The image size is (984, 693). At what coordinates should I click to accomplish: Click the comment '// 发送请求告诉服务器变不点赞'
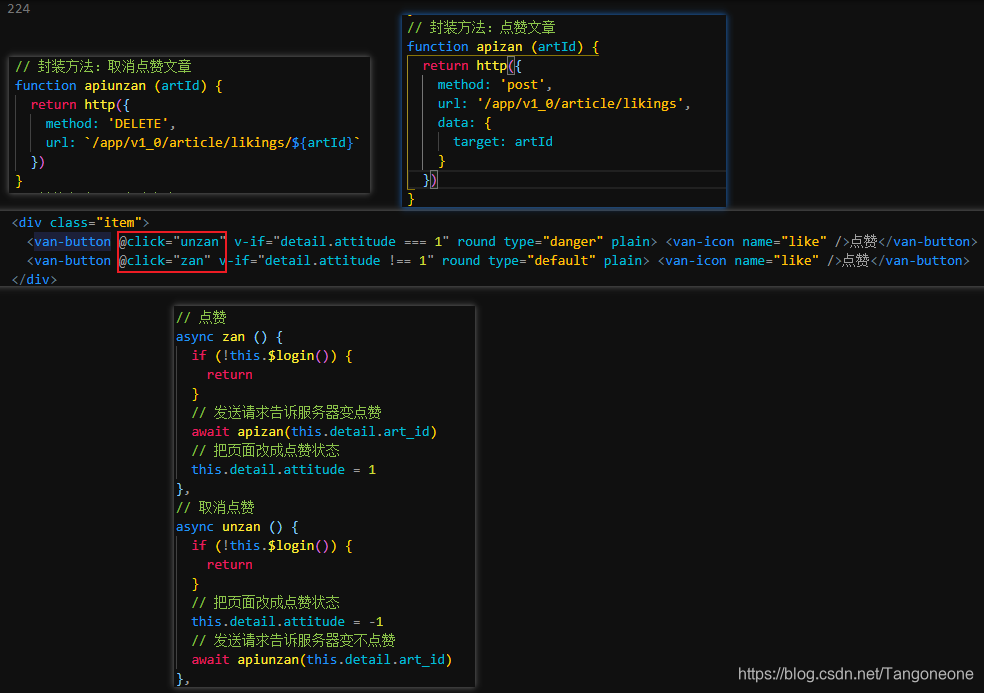tap(294, 640)
